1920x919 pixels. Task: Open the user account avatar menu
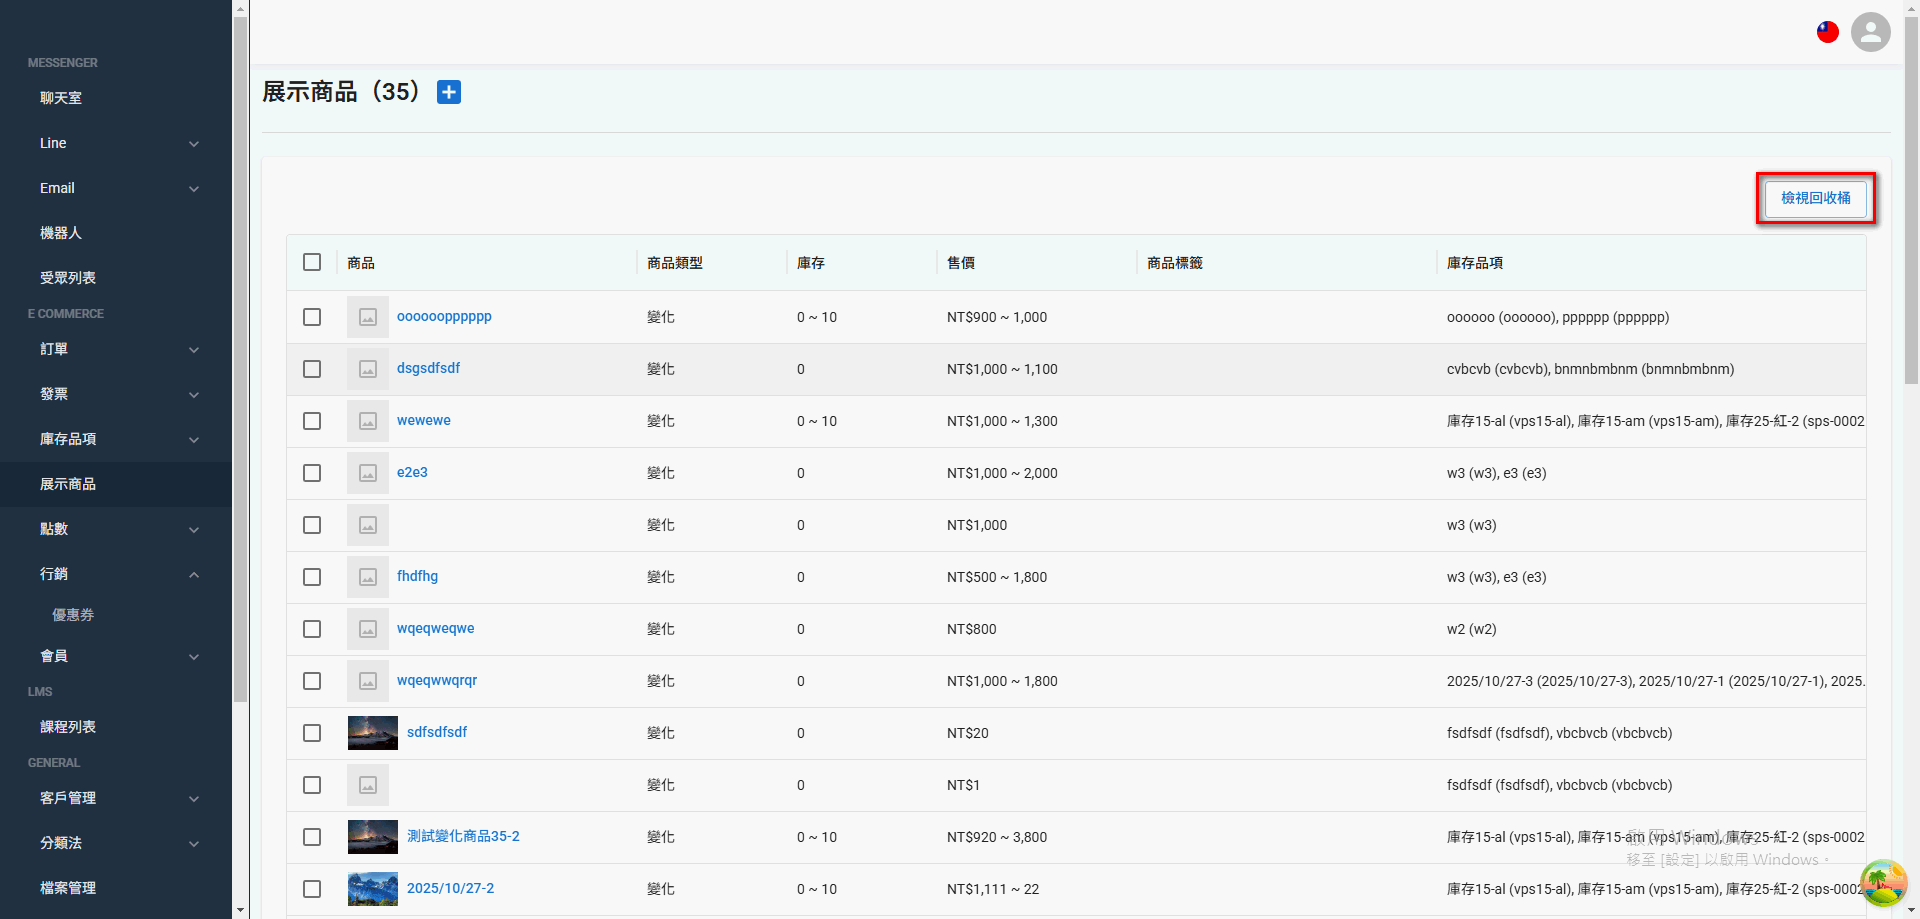[x=1871, y=32]
